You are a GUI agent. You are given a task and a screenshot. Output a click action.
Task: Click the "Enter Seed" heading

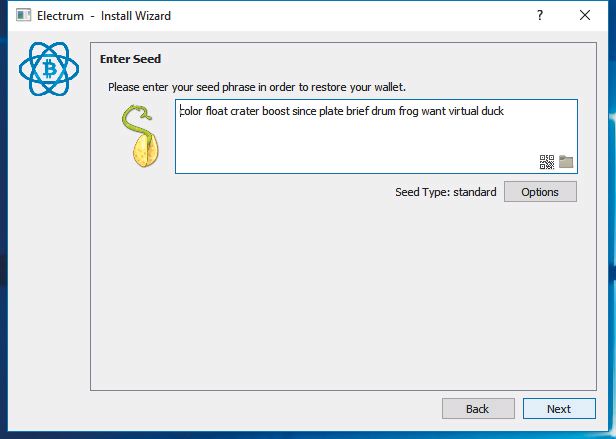pyautogui.click(x=130, y=59)
